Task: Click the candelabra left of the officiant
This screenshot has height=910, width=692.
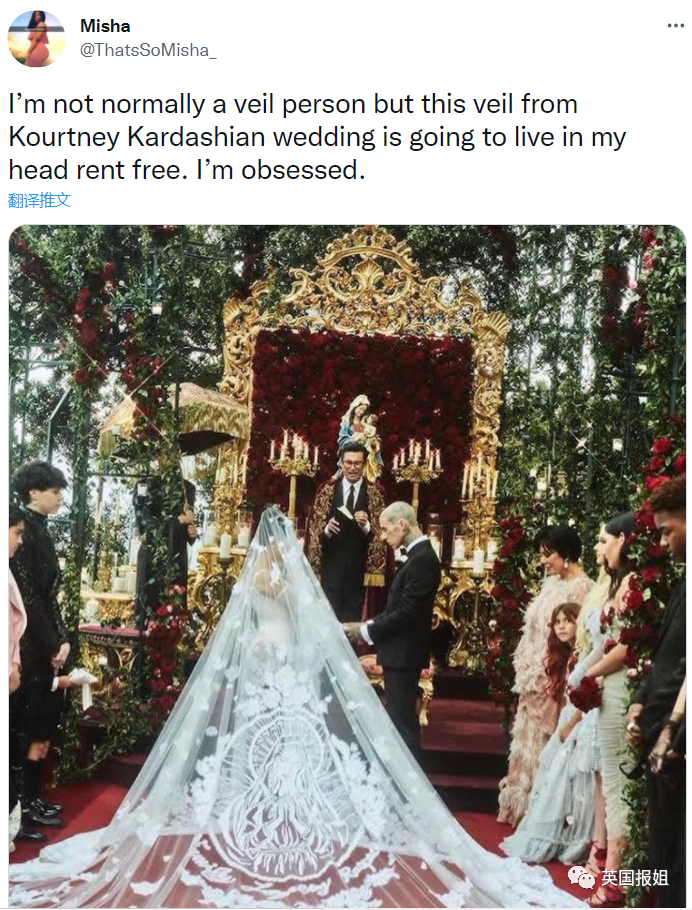Action: [294, 470]
